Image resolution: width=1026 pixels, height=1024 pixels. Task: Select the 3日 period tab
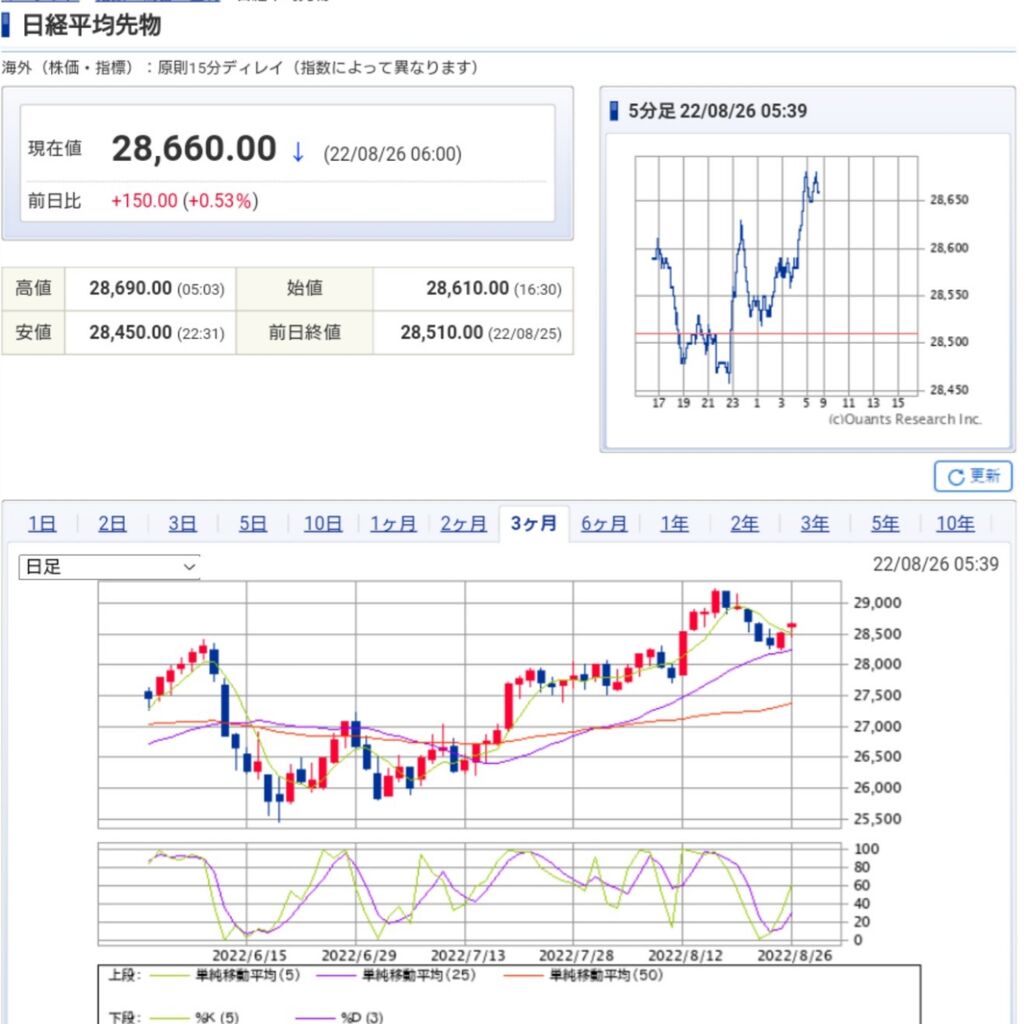[x=182, y=523]
